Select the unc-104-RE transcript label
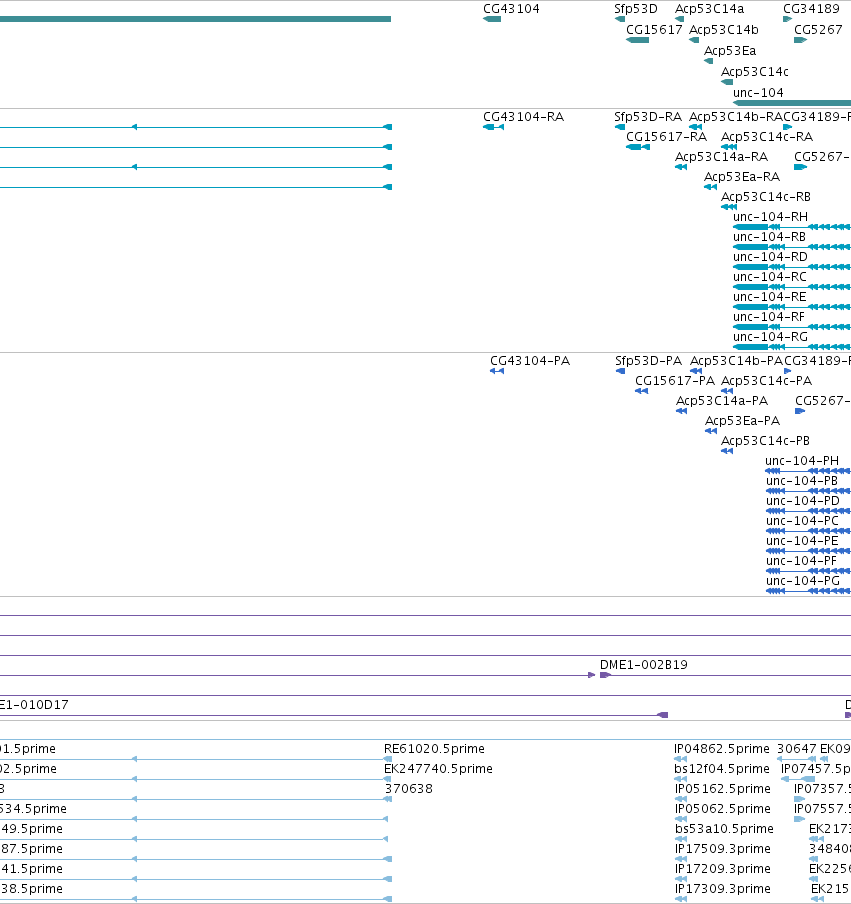The image size is (851, 904). (769, 296)
